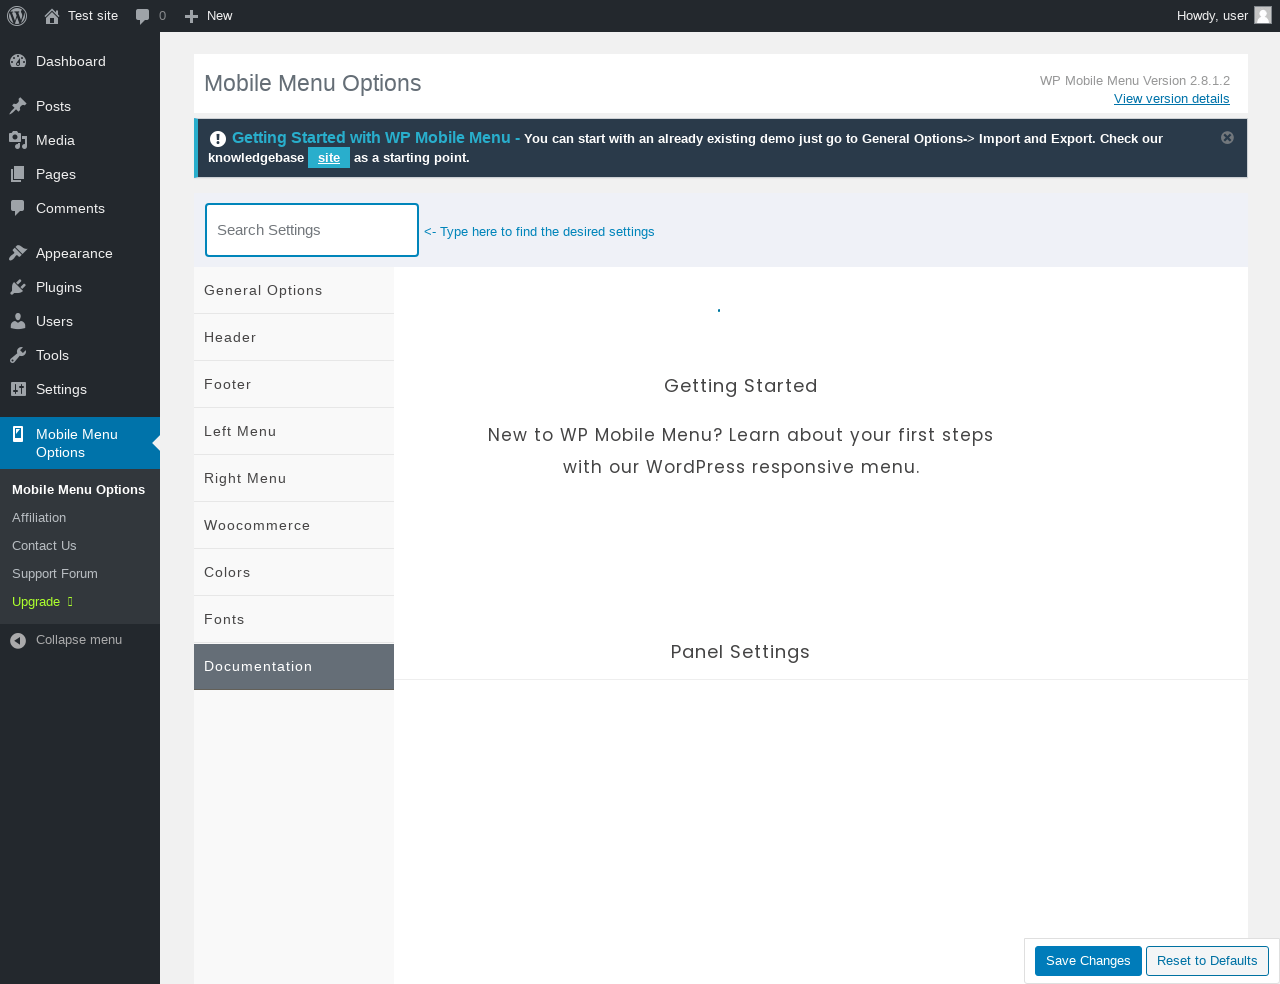Click the Test site home icon
The height and width of the screenshot is (984, 1280).
pyautogui.click(x=52, y=16)
